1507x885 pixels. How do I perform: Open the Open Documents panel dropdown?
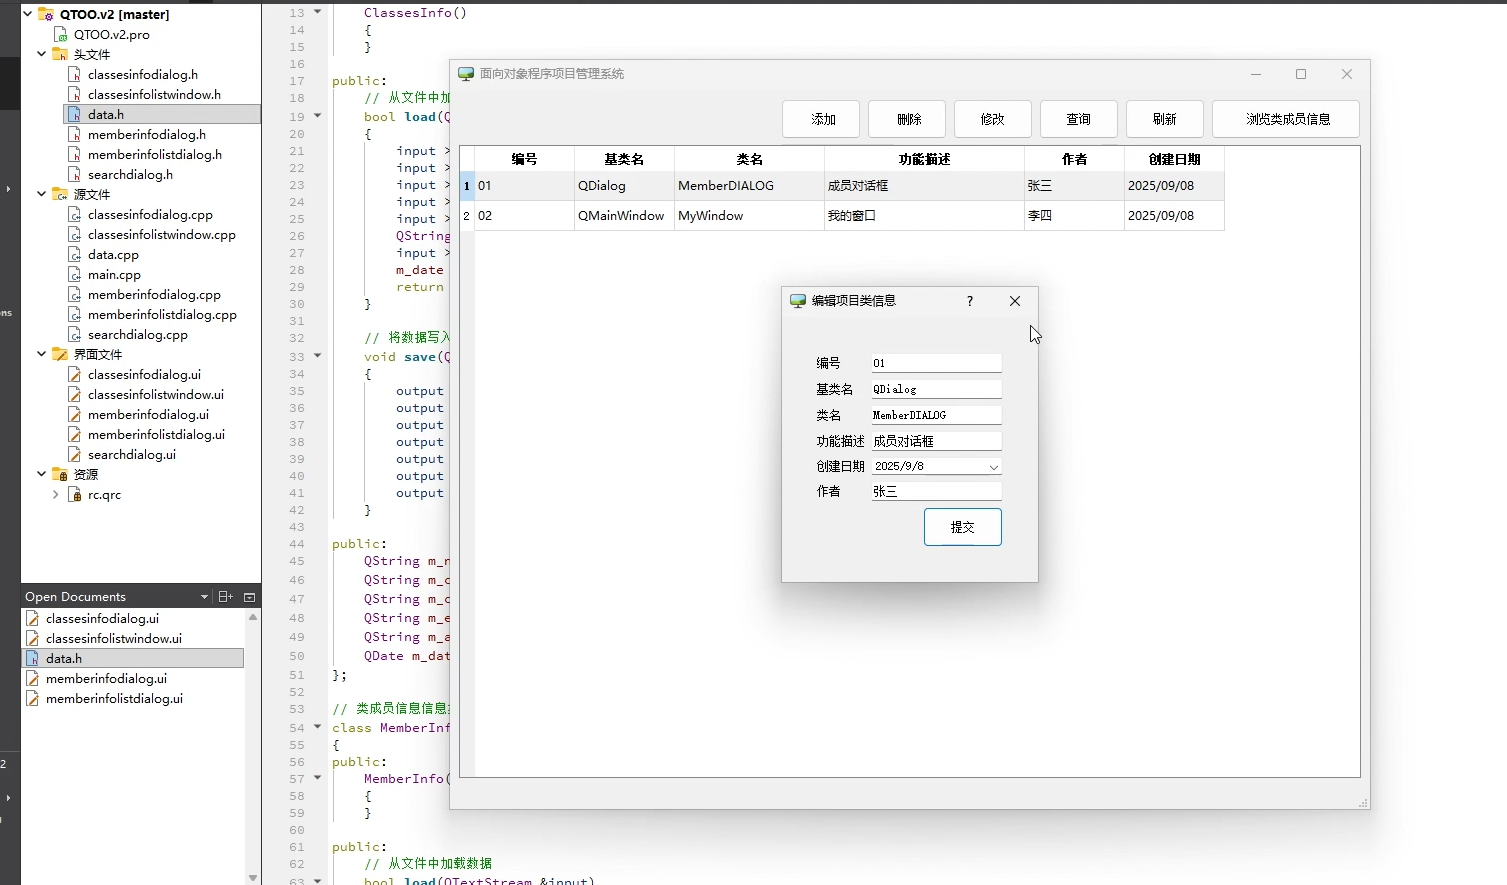pyautogui.click(x=204, y=597)
